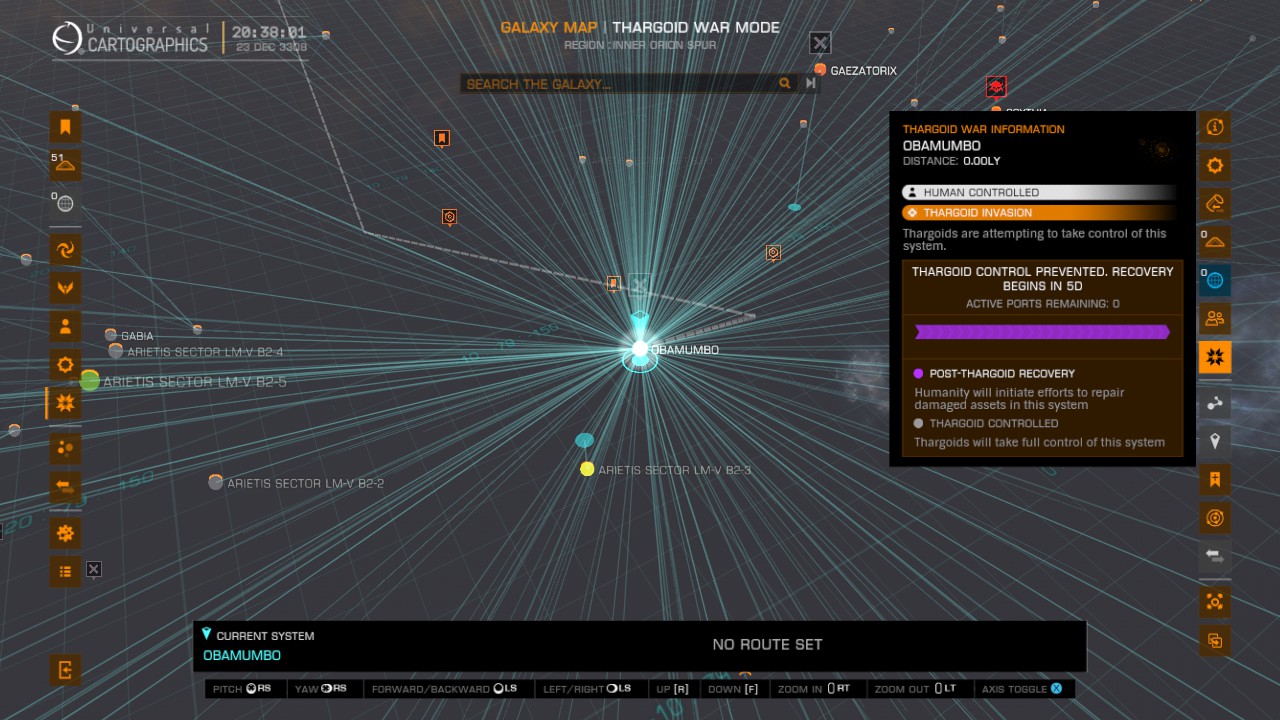Select the Human Controlled state bar
1280x720 pixels.
[x=1040, y=192]
